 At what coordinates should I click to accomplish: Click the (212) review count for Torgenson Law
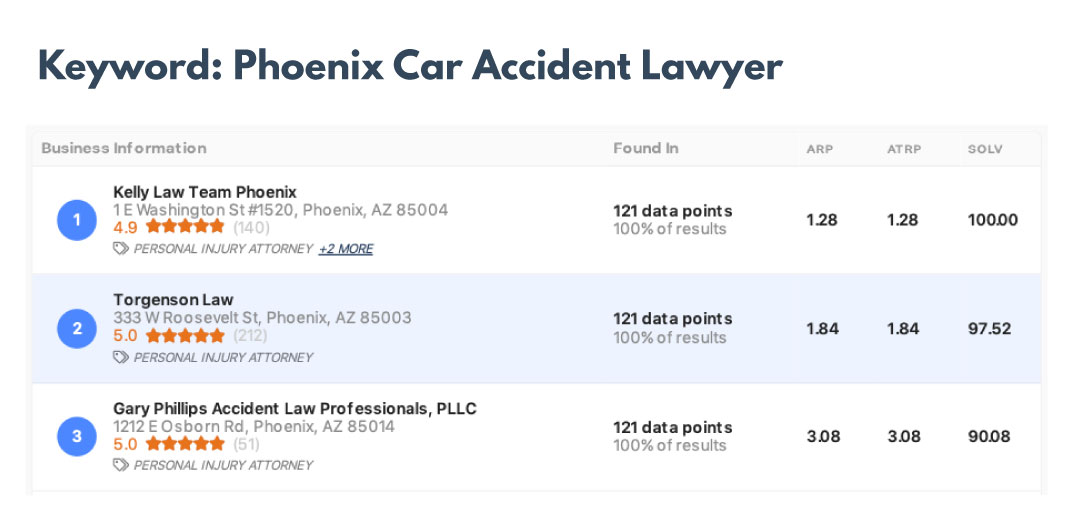251,336
